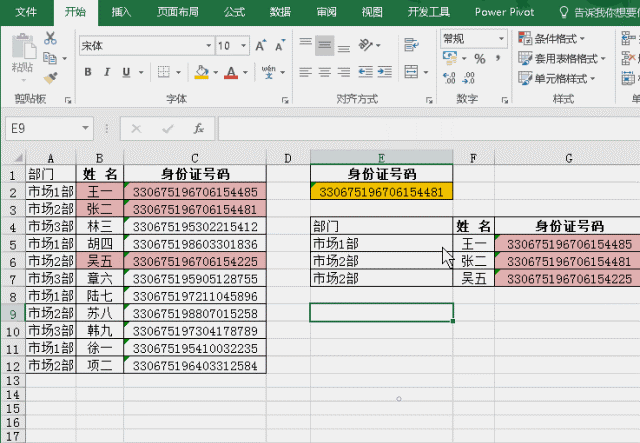Switch to the 插入 ribbon tab
Screen dimensions: 640x443
click(121, 12)
